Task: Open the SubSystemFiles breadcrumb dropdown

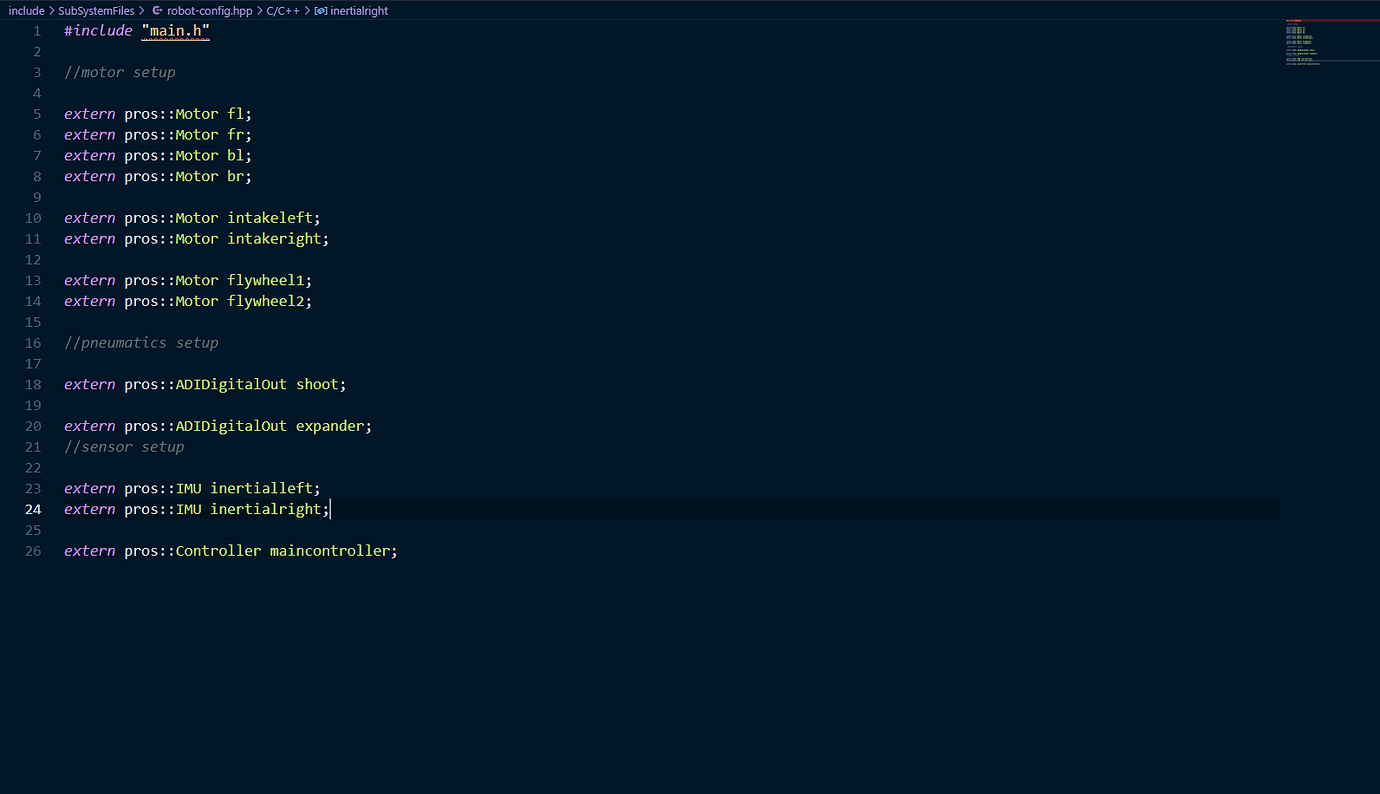Action: (x=96, y=10)
